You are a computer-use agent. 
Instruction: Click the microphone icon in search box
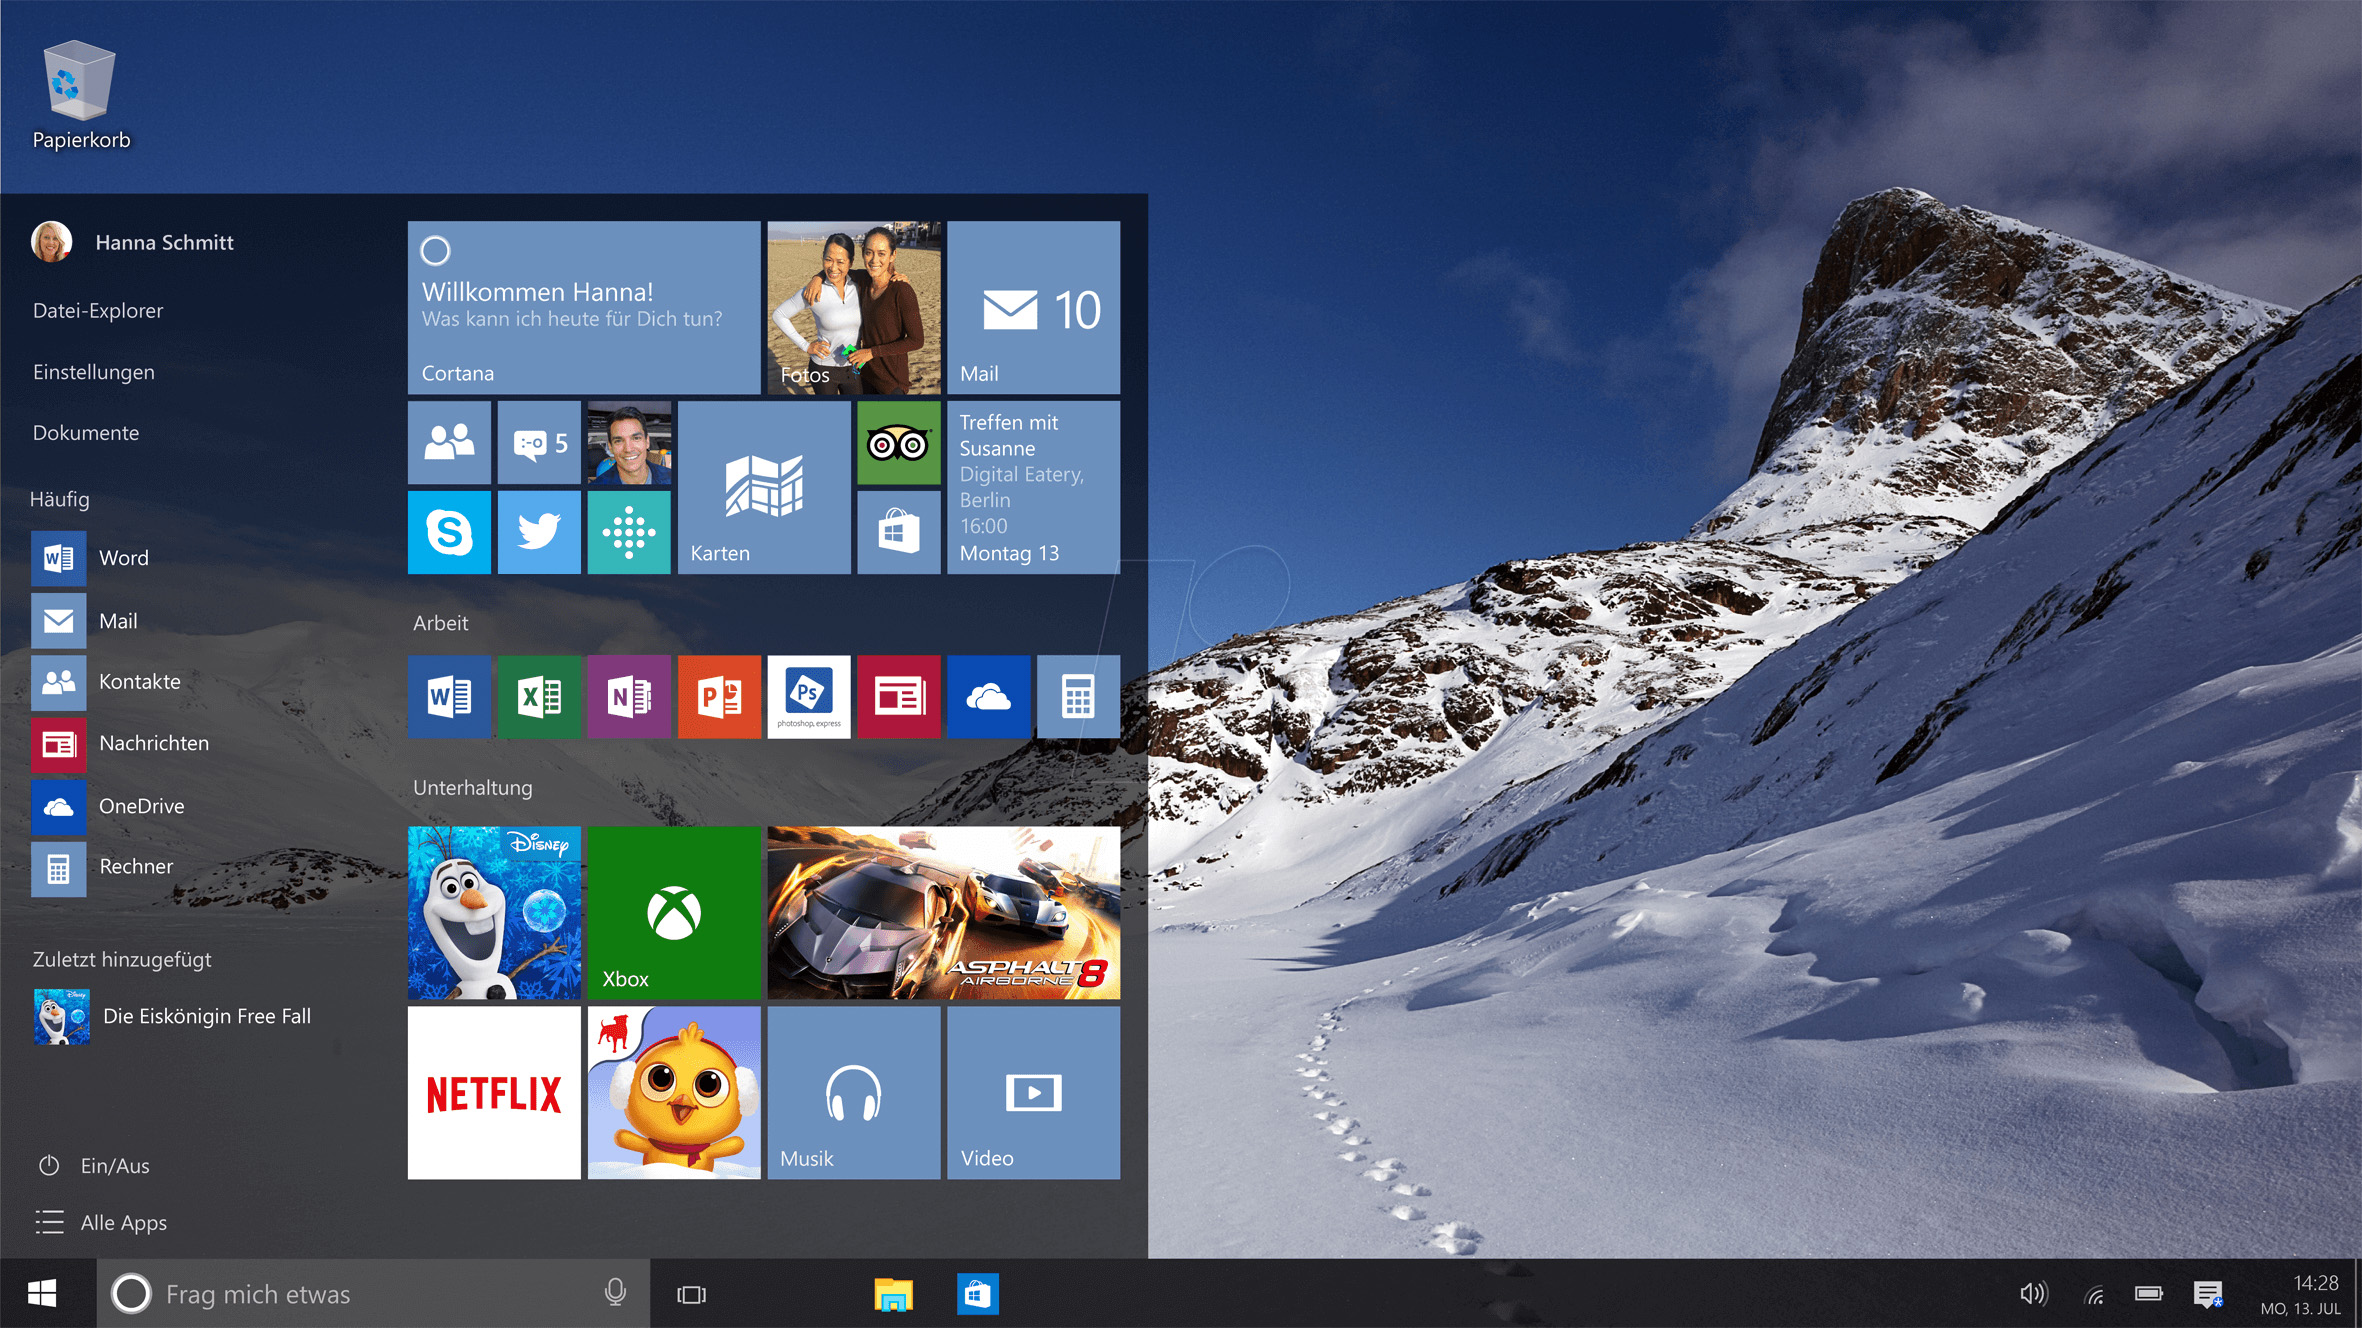(615, 1293)
